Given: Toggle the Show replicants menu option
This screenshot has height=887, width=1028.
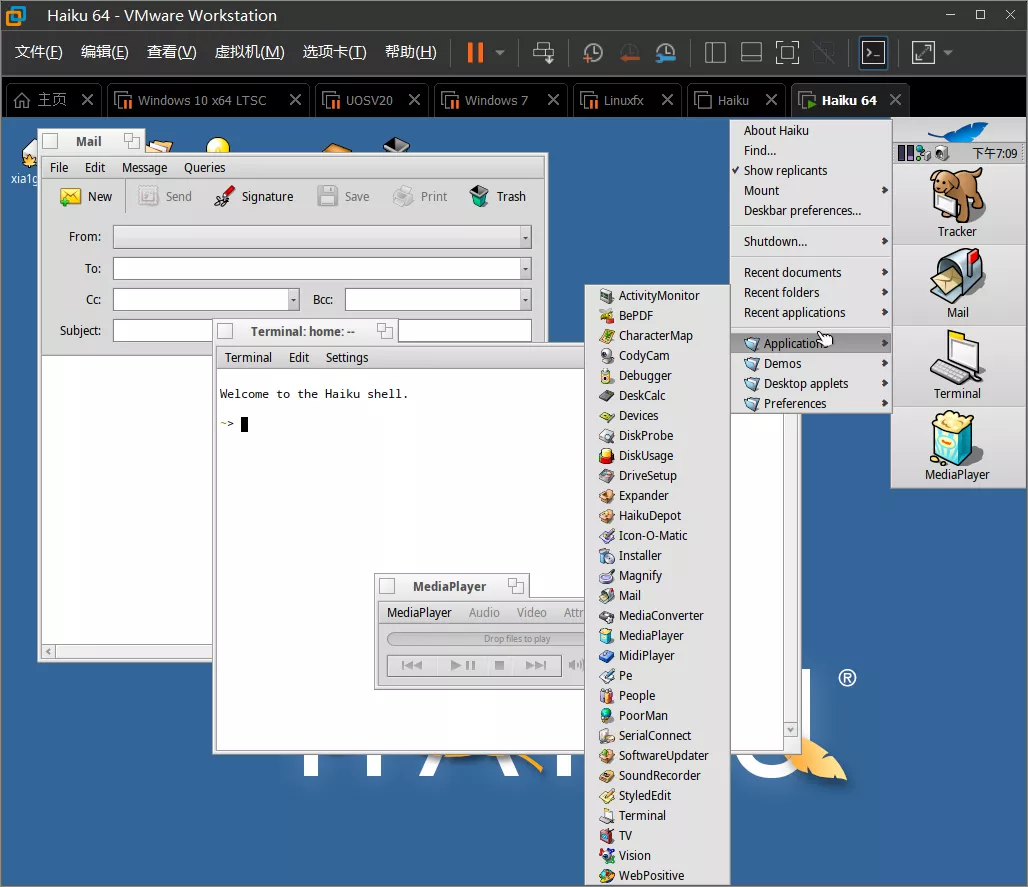Looking at the screenshot, I should 785,171.
